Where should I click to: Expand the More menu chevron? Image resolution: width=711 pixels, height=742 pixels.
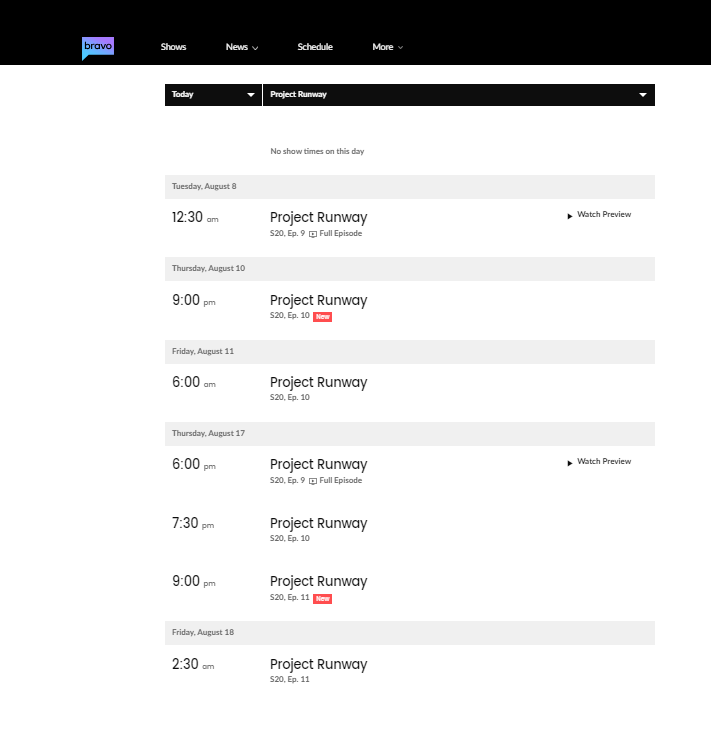(x=400, y=48)
